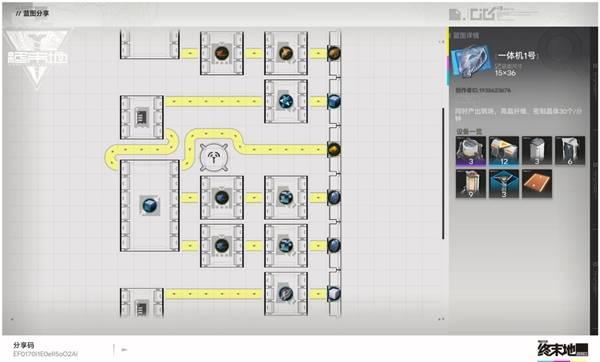Click the top-left brown ore processing machine
The width and height of the screenshot is (600, 362).
[x=222, y=53]
